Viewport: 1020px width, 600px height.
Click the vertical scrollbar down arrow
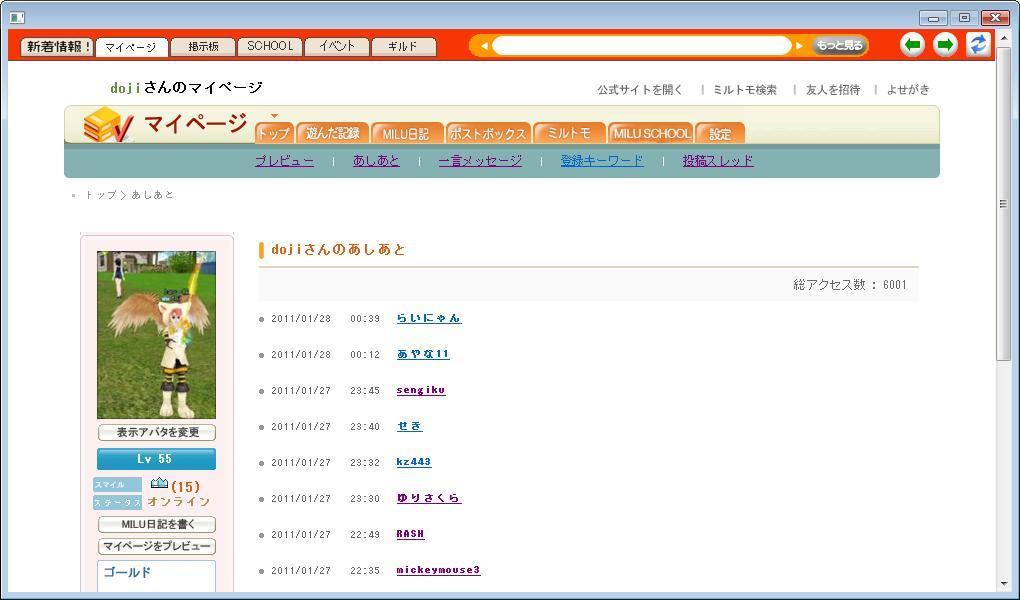pyautogui.click(x=1004, y=583)
